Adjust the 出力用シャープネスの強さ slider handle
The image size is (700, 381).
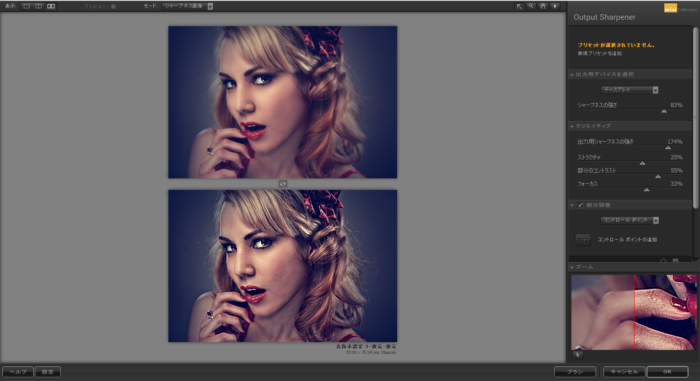click(668, 147)
